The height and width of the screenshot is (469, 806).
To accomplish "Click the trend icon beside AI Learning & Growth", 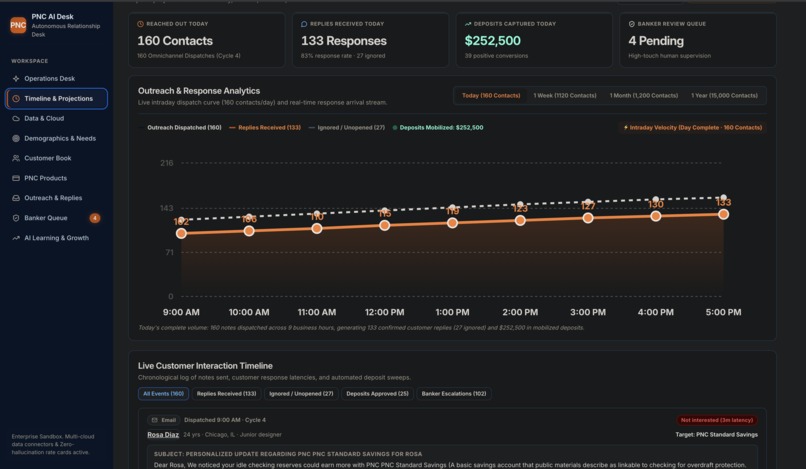I will click(16, 238).
